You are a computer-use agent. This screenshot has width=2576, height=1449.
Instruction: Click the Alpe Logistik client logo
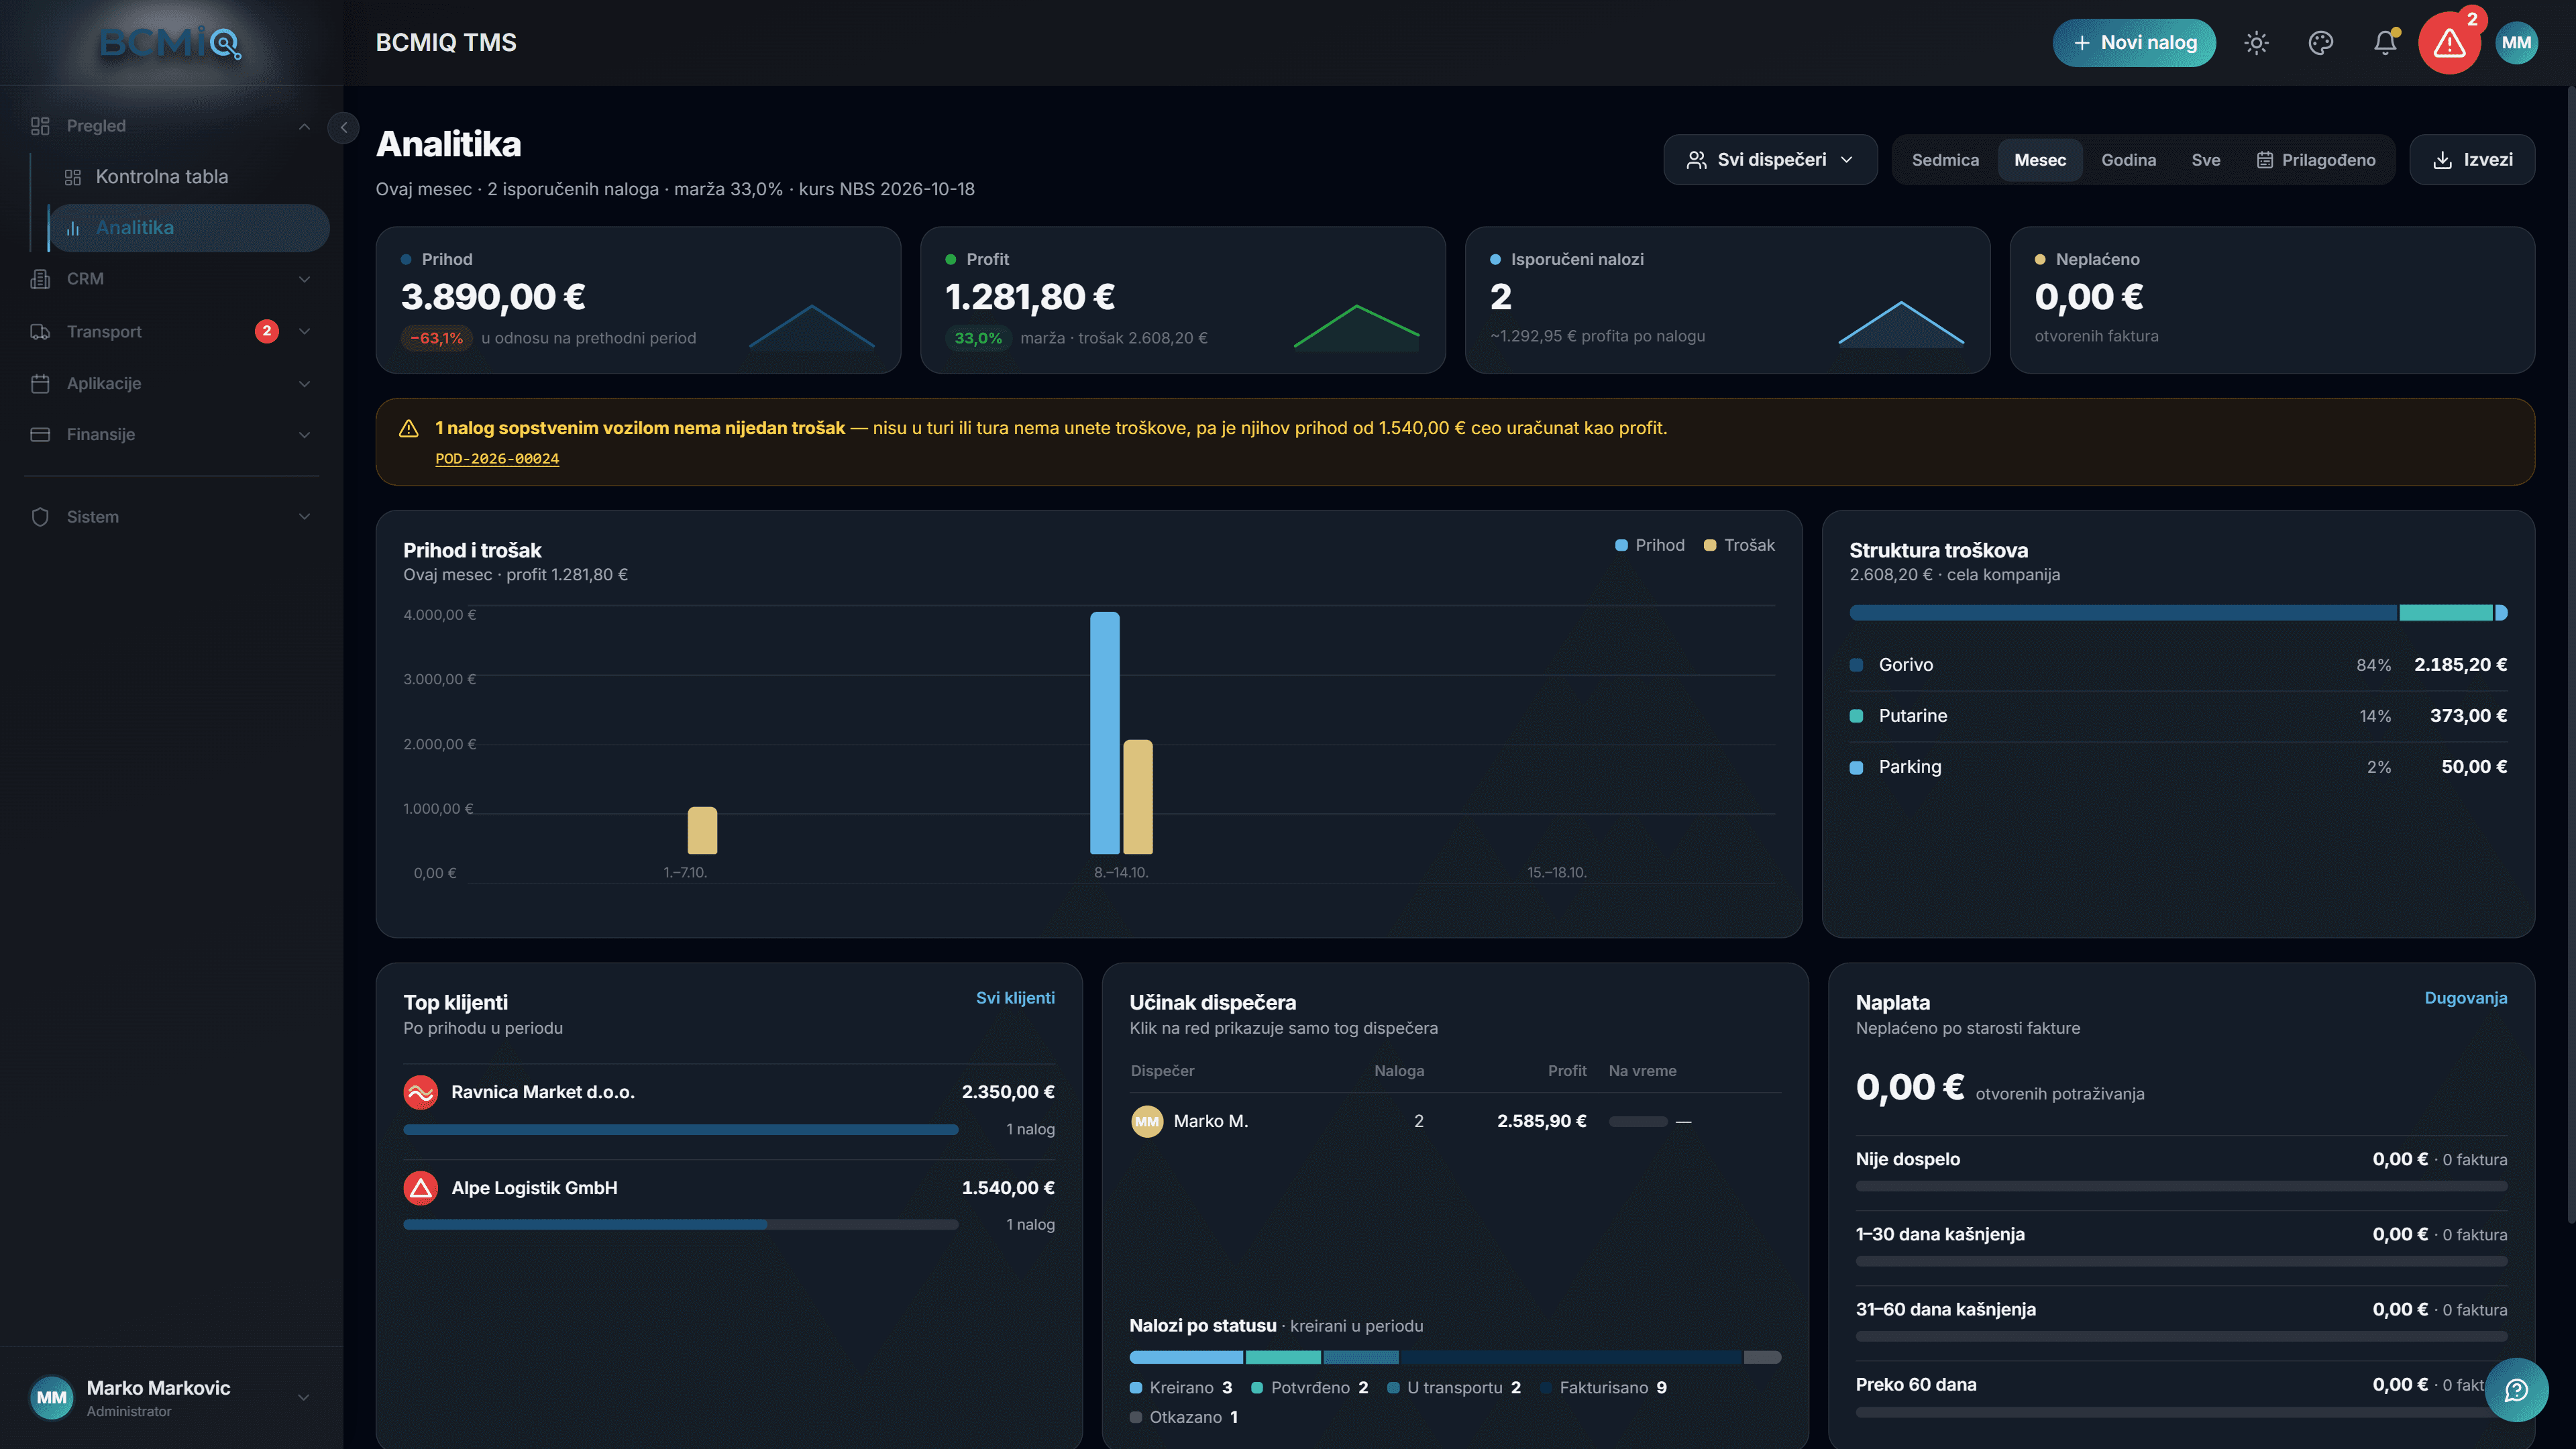[x=420, y=1188]
